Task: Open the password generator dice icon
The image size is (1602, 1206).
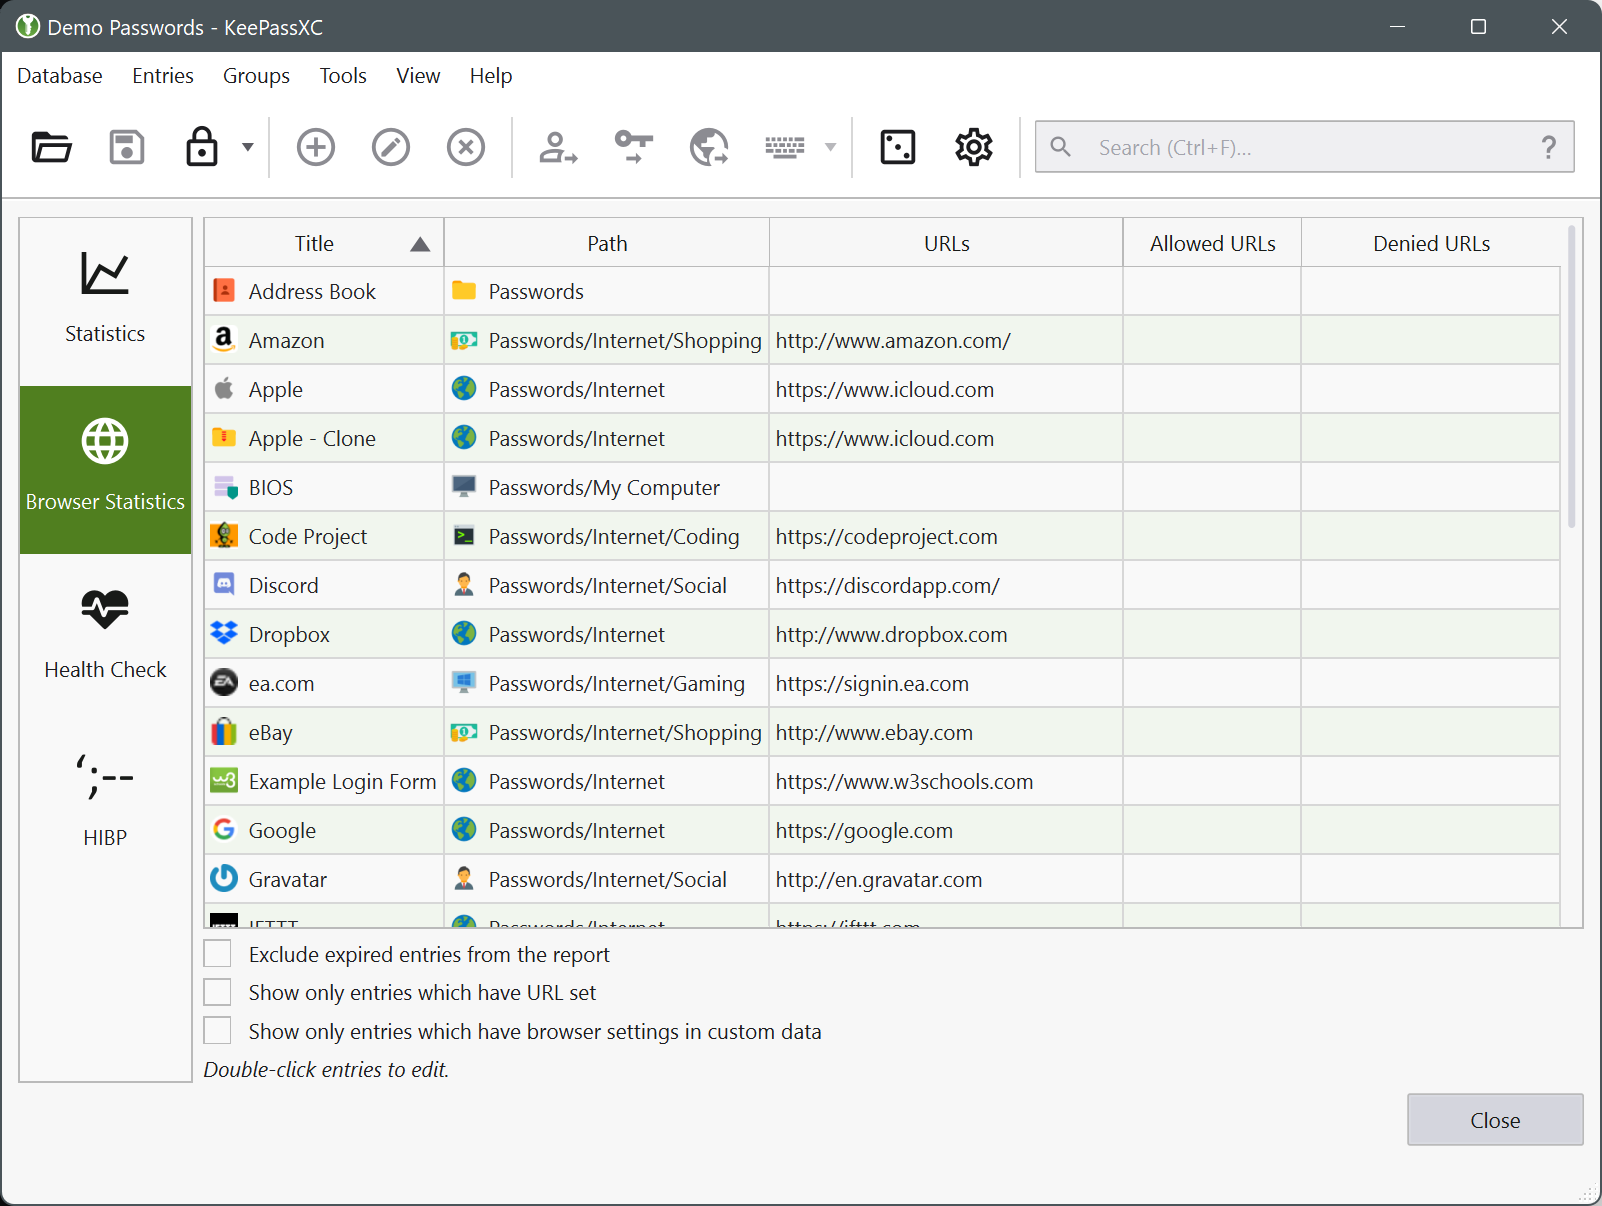Action: click(897, 148)
